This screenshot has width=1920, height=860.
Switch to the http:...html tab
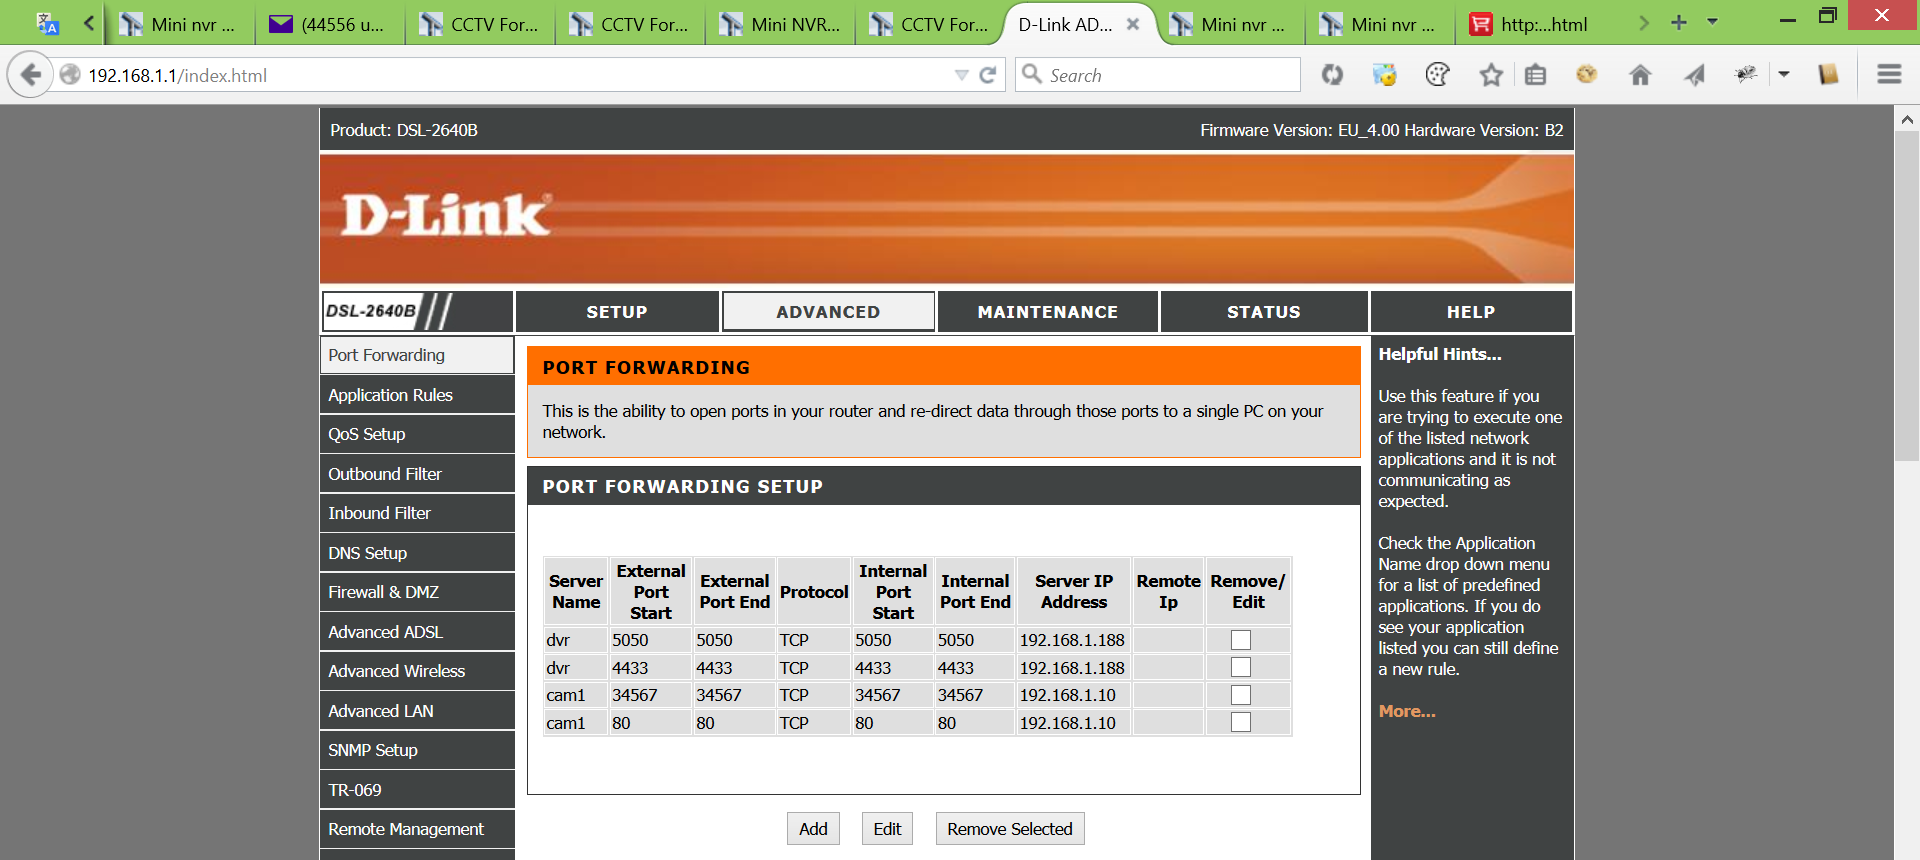(x=1530, y=25)
